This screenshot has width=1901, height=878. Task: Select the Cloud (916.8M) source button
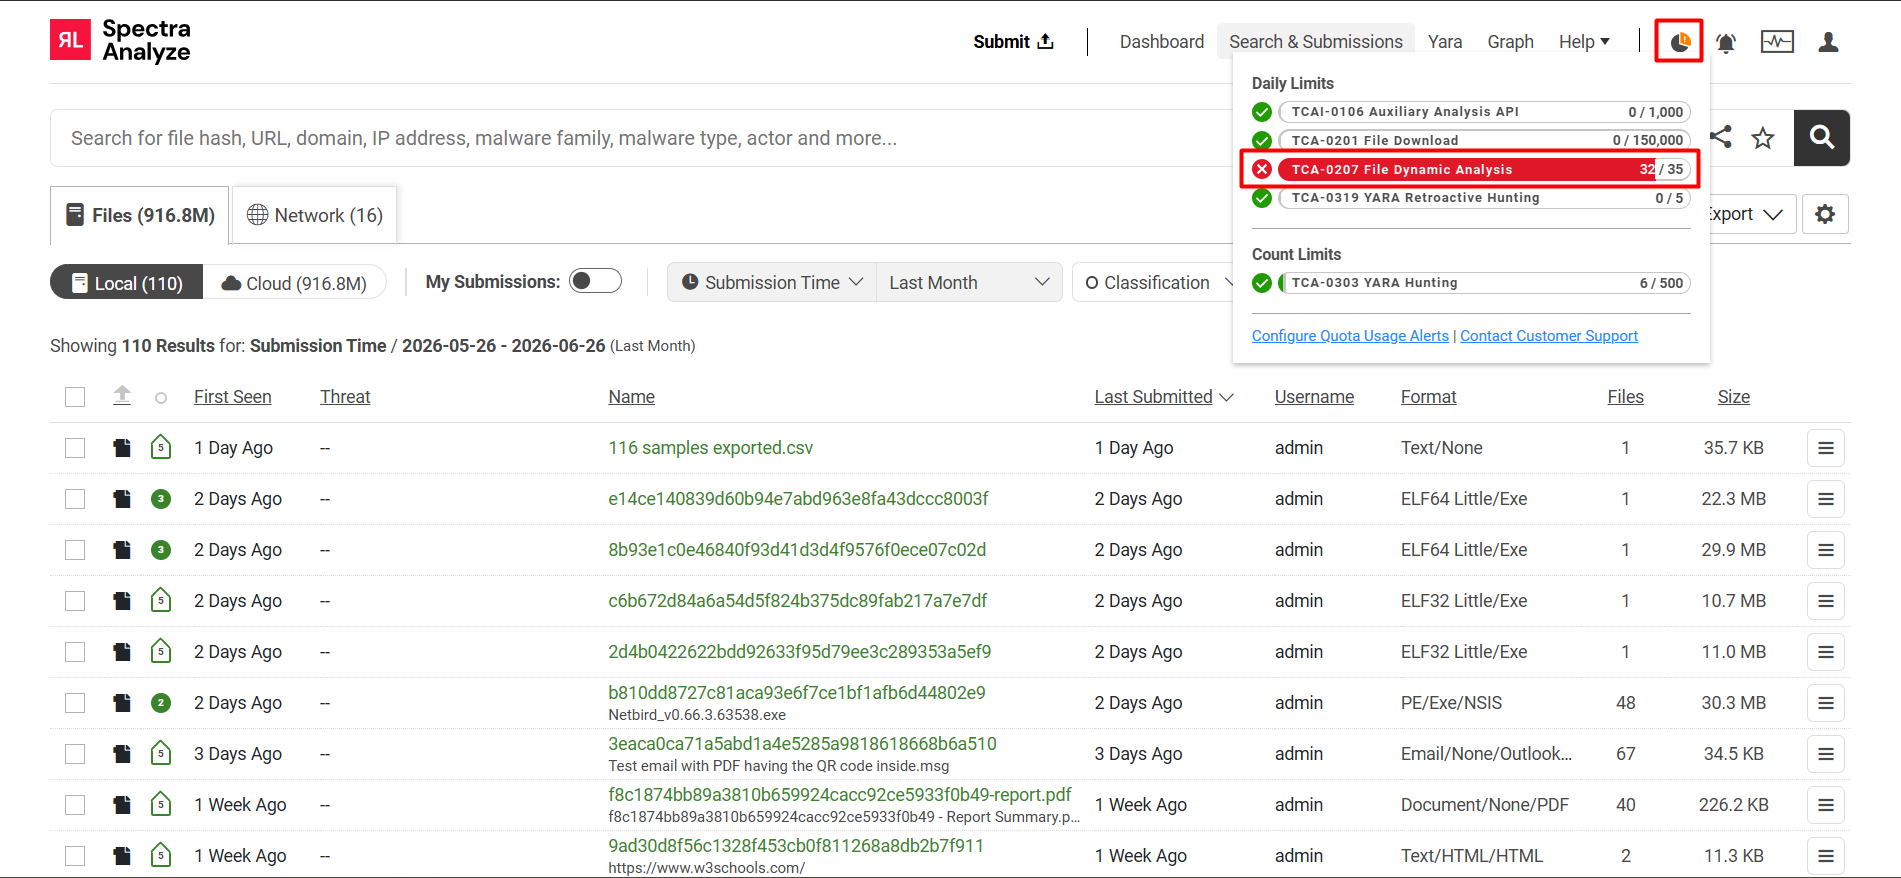[294, 283]
